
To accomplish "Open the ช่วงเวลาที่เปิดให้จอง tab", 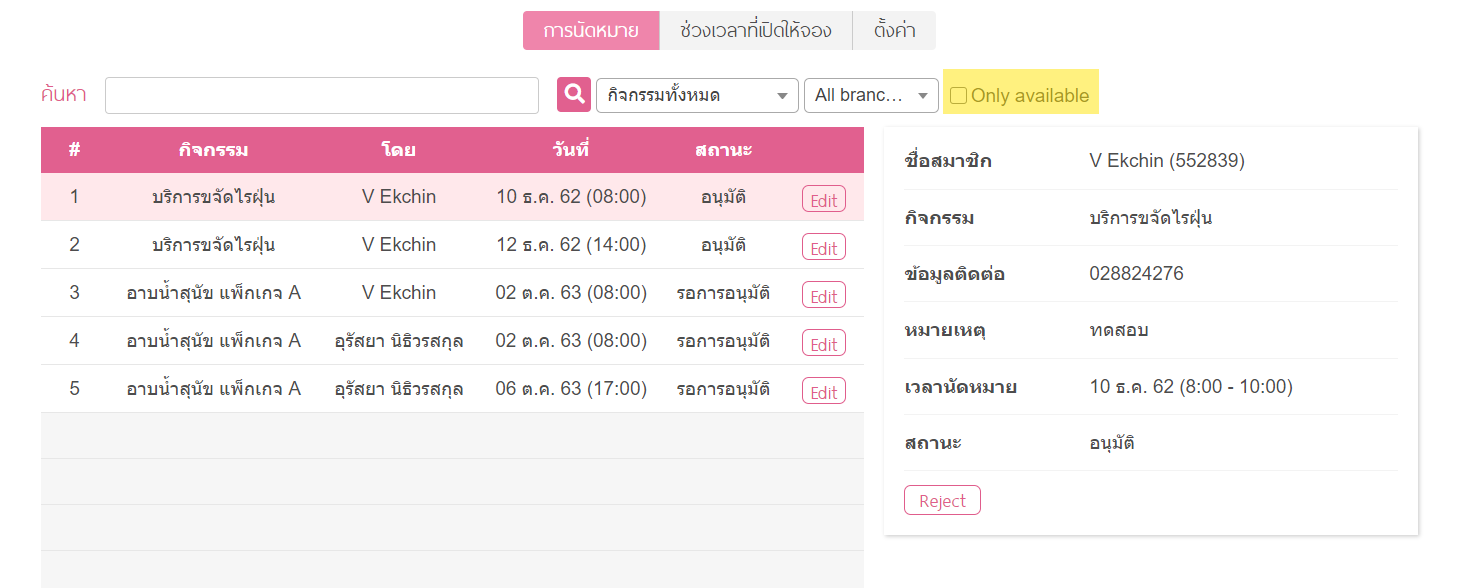I will point(756,30).
